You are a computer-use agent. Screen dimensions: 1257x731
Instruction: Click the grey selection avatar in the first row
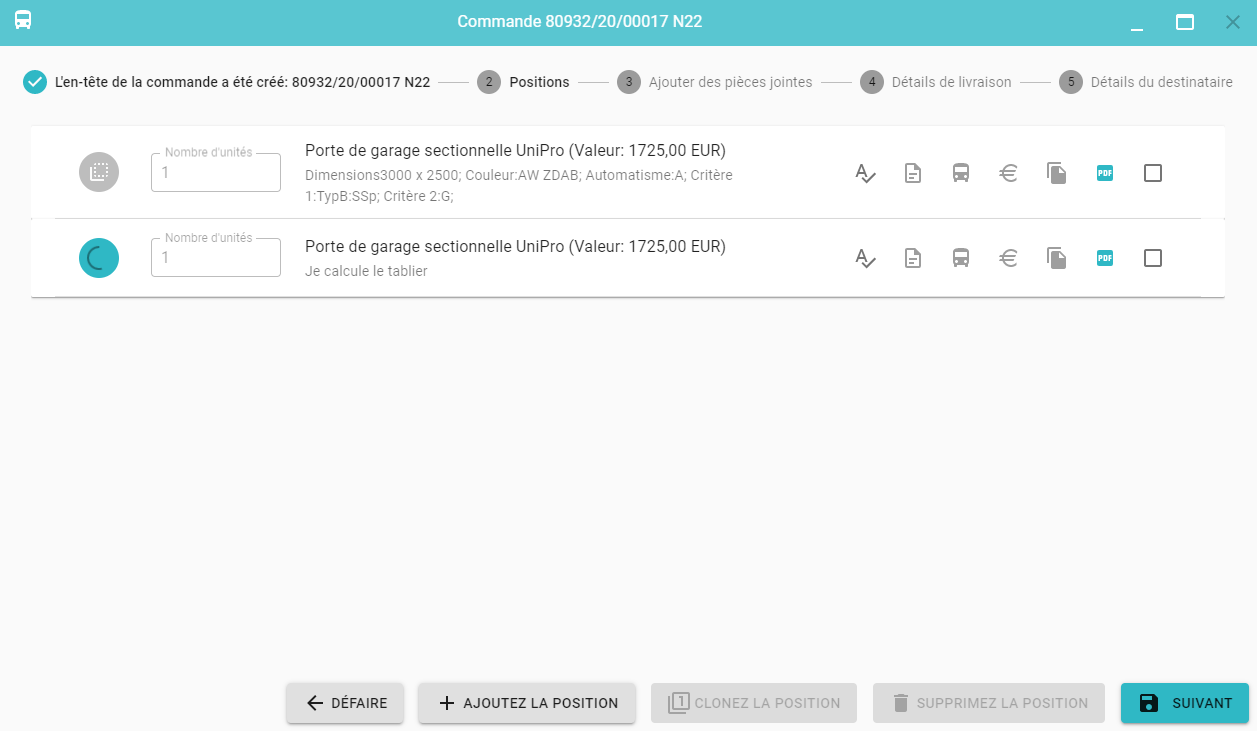pyautogui.click(x=99, y=172)
